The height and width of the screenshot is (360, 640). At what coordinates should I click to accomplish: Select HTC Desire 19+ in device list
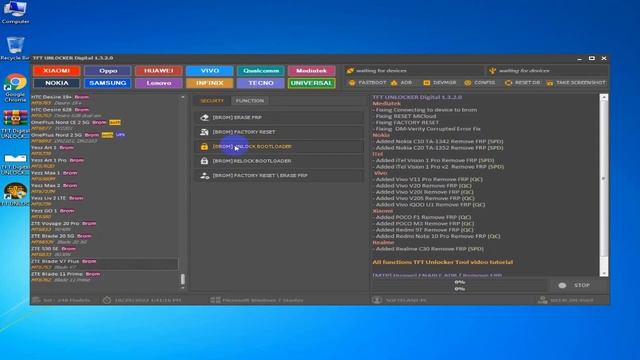[x=105, y=100]
